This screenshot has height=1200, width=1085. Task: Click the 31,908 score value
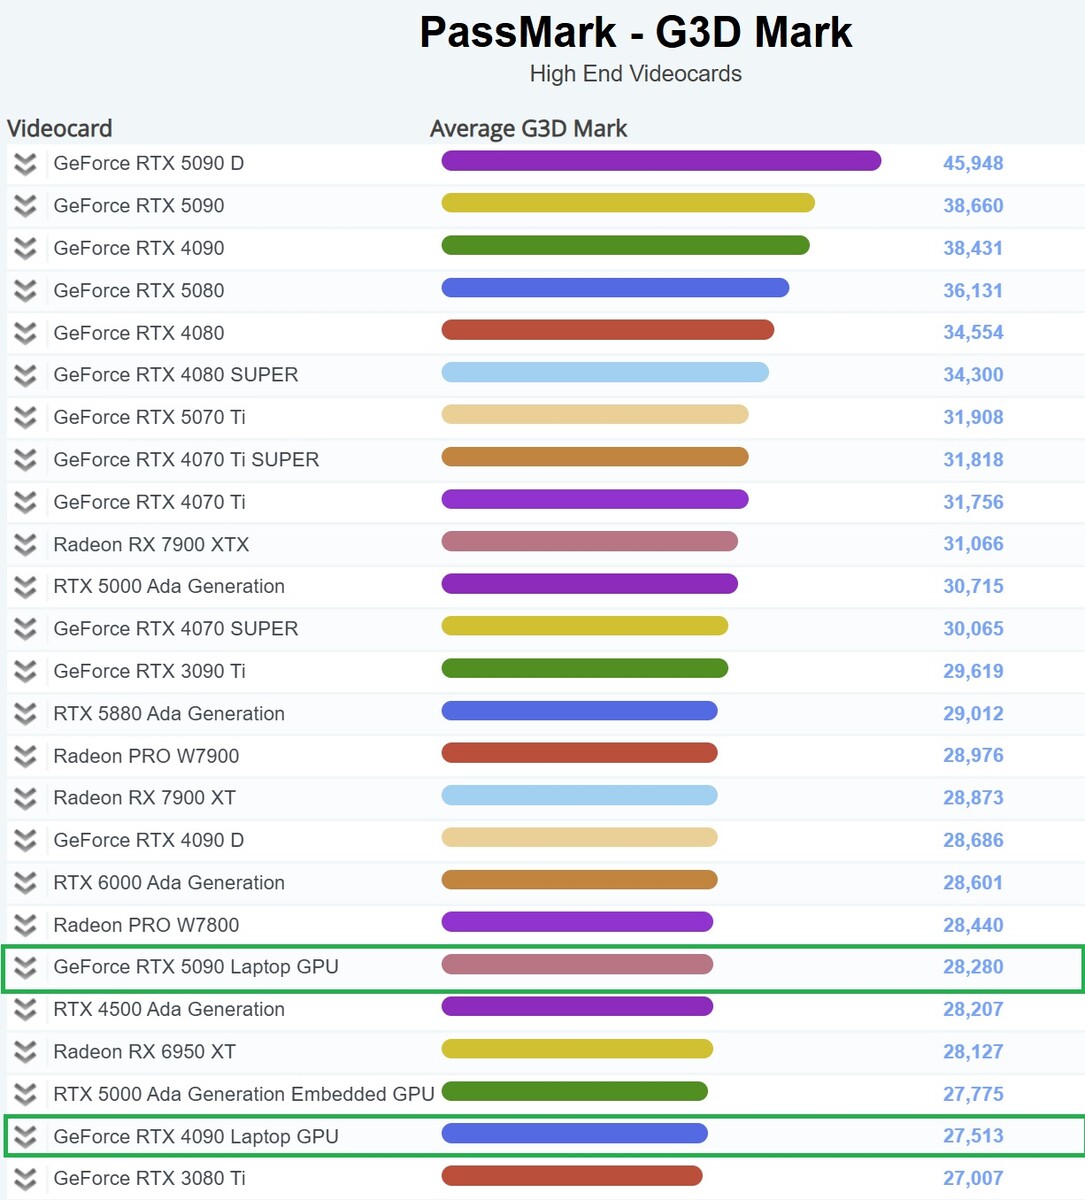point(973,417)
